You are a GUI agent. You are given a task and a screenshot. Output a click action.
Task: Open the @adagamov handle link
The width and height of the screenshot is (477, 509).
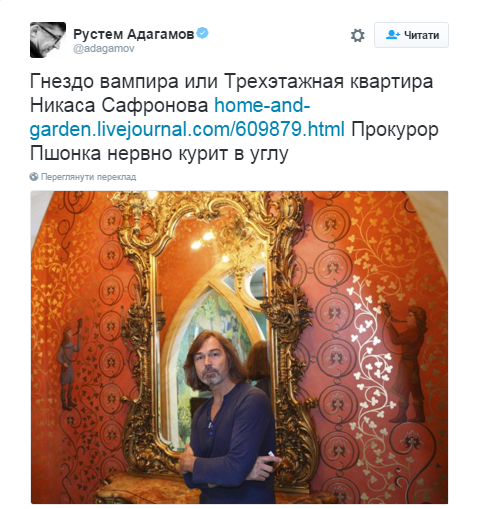point(104,49)
